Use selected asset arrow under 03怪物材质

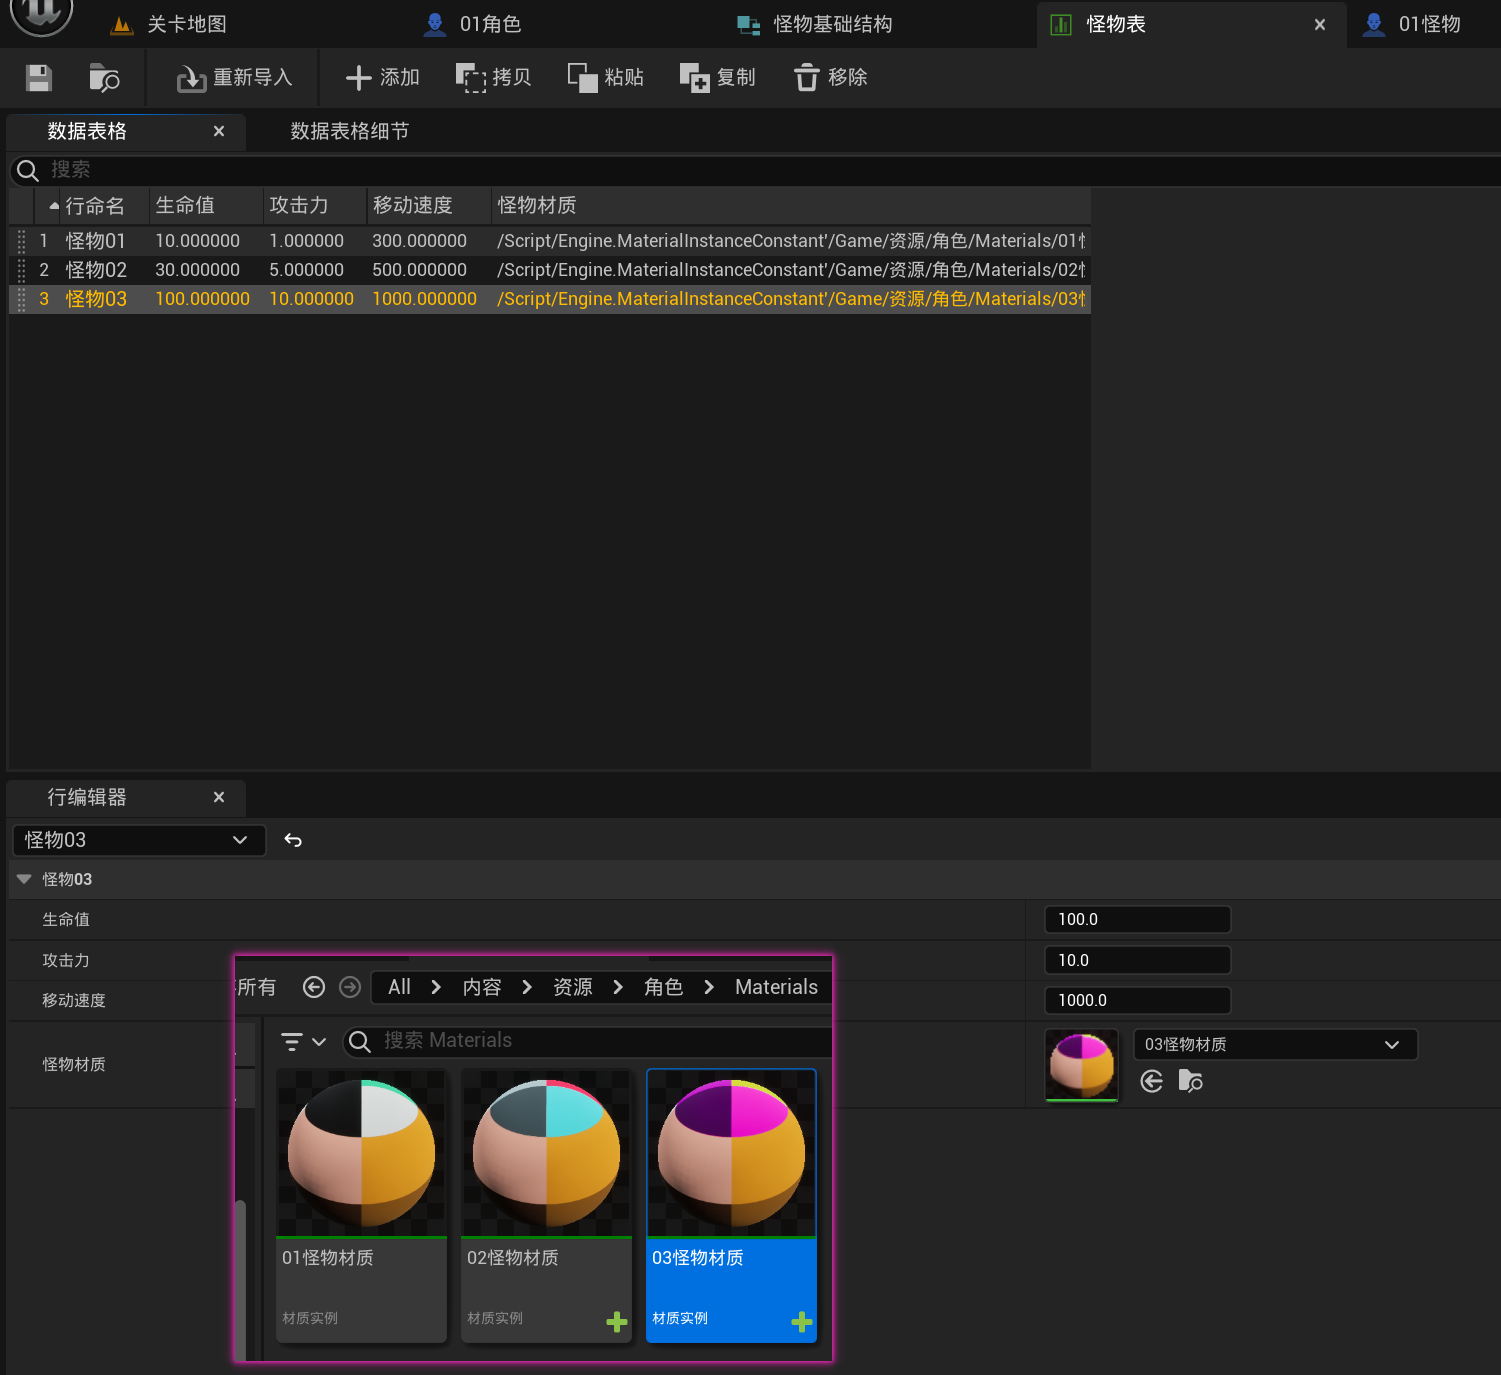point(1152,1081)
